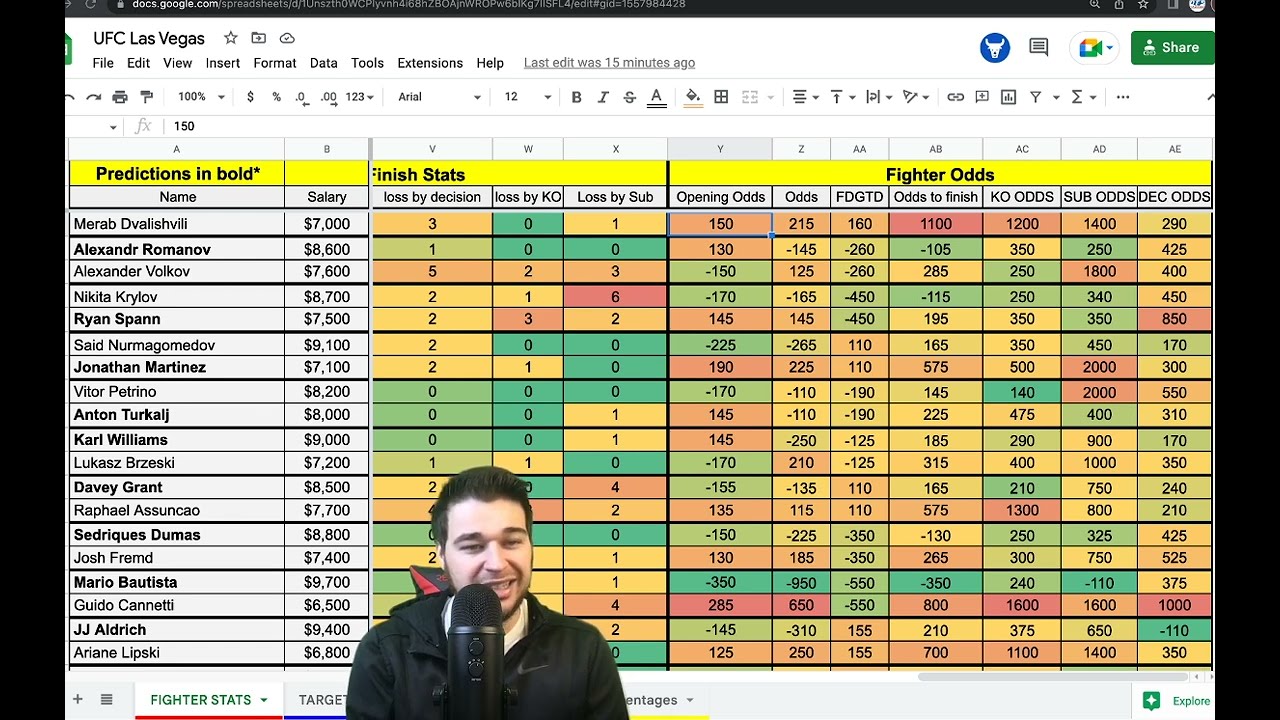The image size is (1280, 720).
Task: Select the Merab Dvalishvili name cell
Action: (177, 224)
